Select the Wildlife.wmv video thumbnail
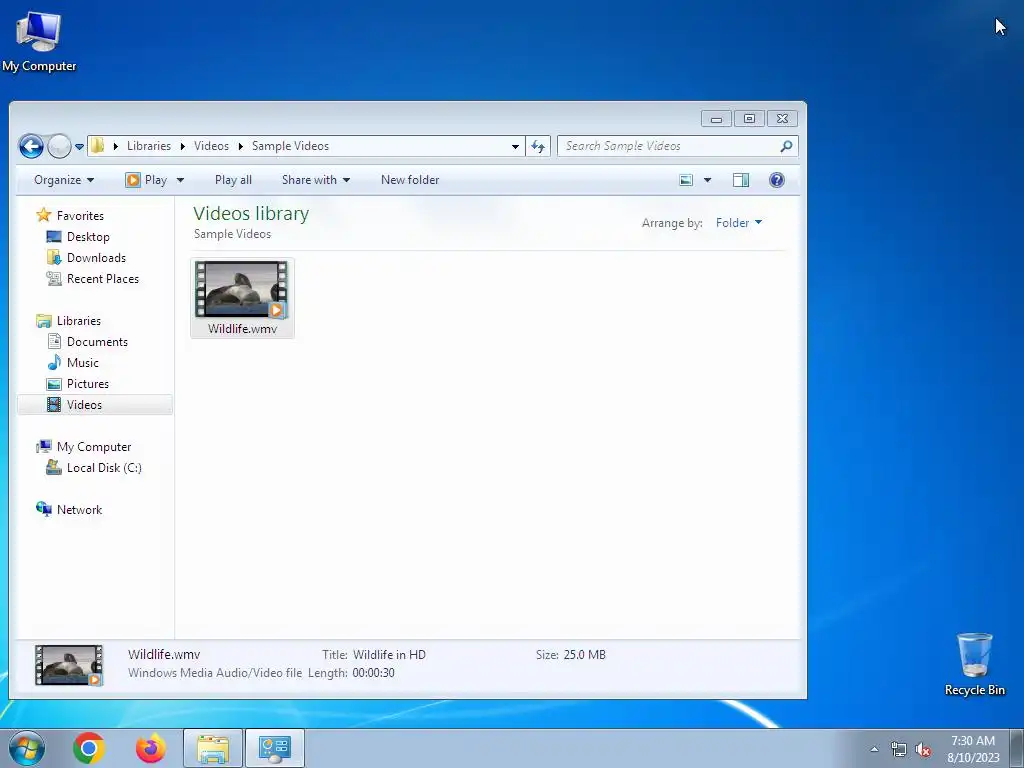The width and height of the screenshot is (1024, 768). [x=242, y=289]
